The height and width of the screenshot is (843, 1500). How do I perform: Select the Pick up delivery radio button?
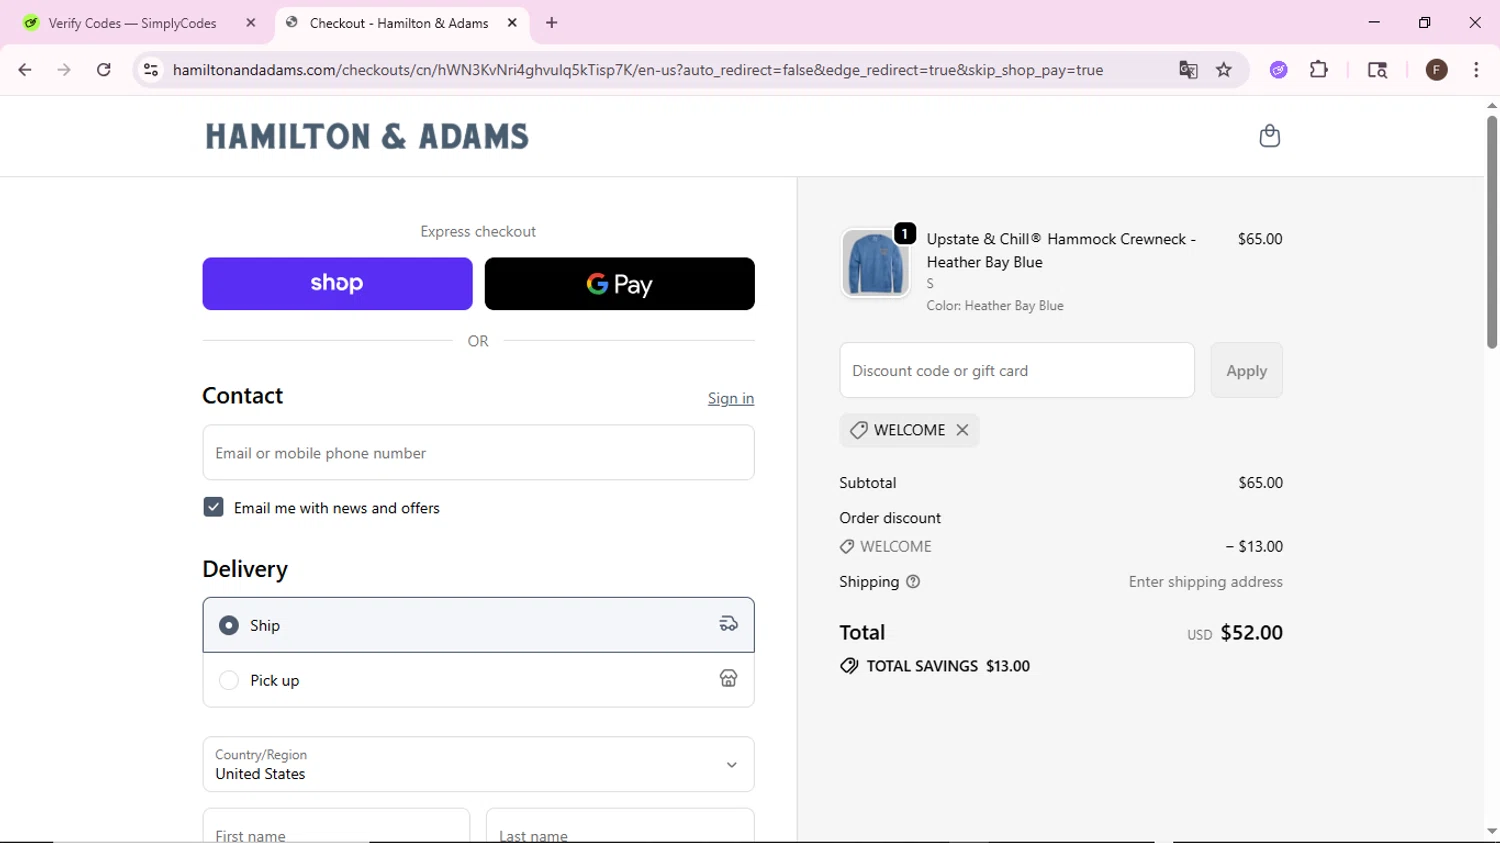(x=229, y=680)
